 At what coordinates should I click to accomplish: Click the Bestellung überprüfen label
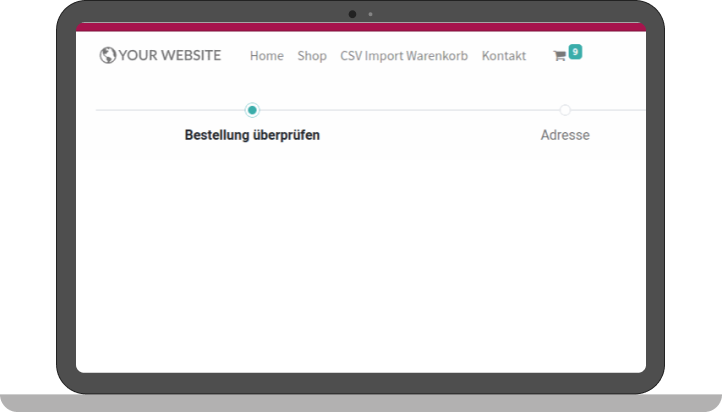(252, 135)
